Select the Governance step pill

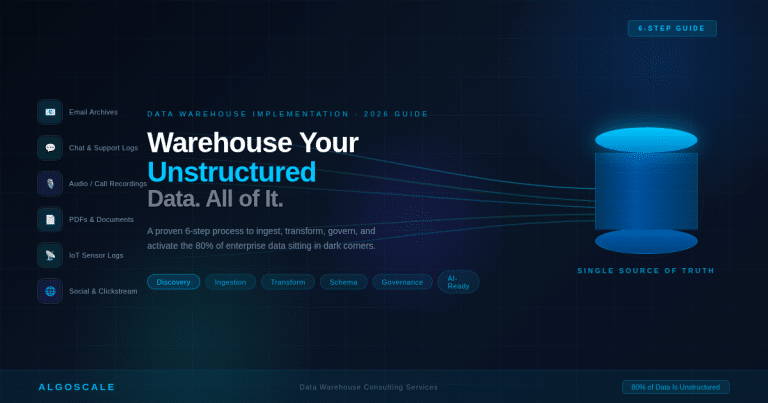coord(402,282)
